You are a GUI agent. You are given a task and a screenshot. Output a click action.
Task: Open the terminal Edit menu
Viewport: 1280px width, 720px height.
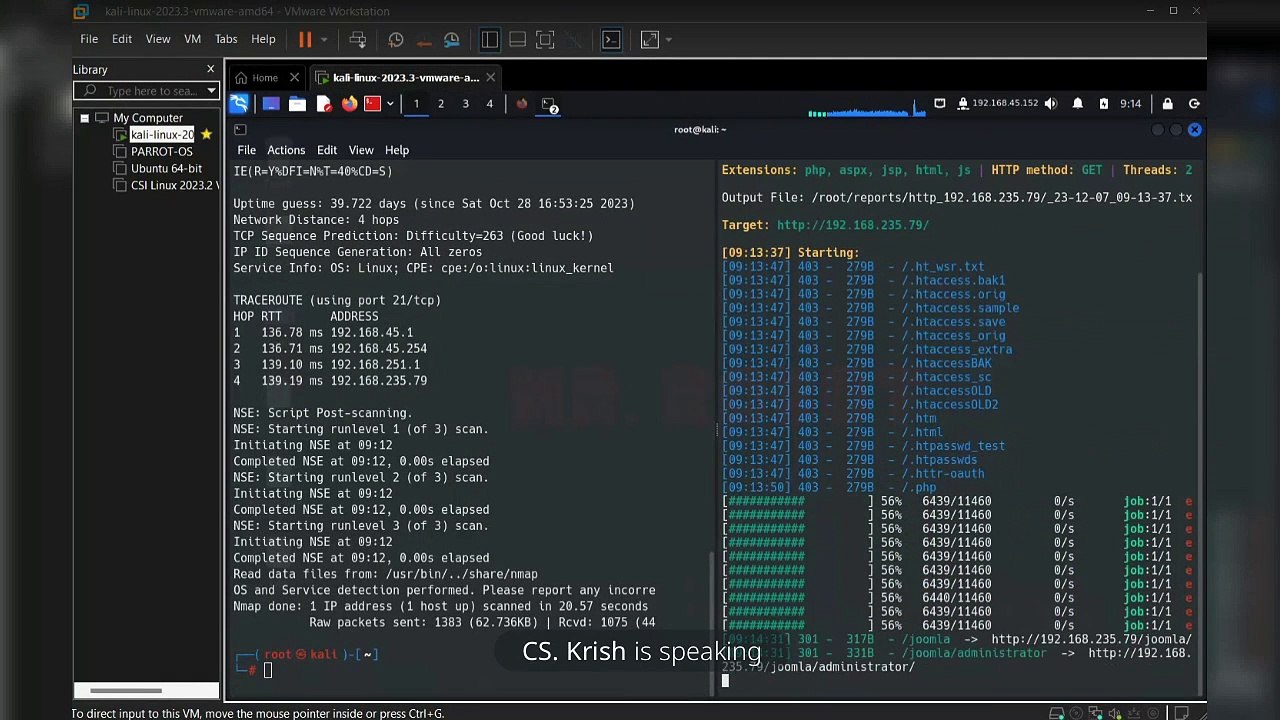click(327, 150)
